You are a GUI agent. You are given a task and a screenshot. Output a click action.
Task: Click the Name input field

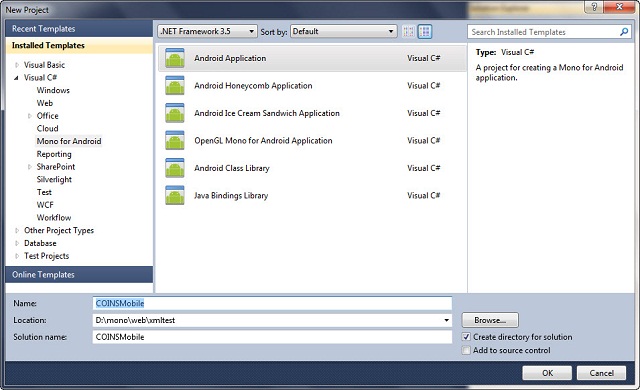click(x=272, y=303)
